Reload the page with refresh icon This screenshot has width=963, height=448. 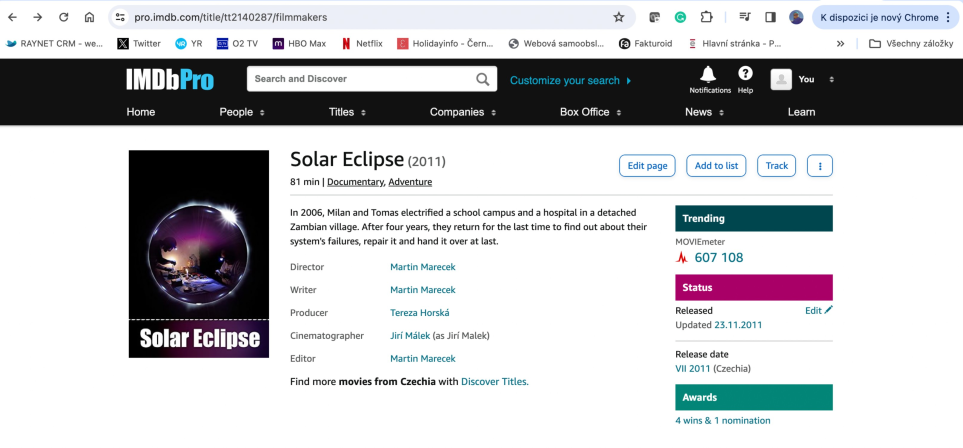pyautogui.click(x=63, y=17)
